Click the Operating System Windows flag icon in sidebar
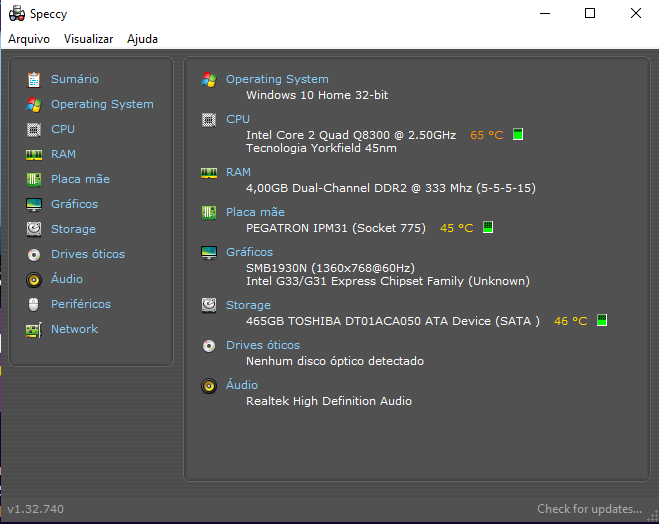 point(34,105)
